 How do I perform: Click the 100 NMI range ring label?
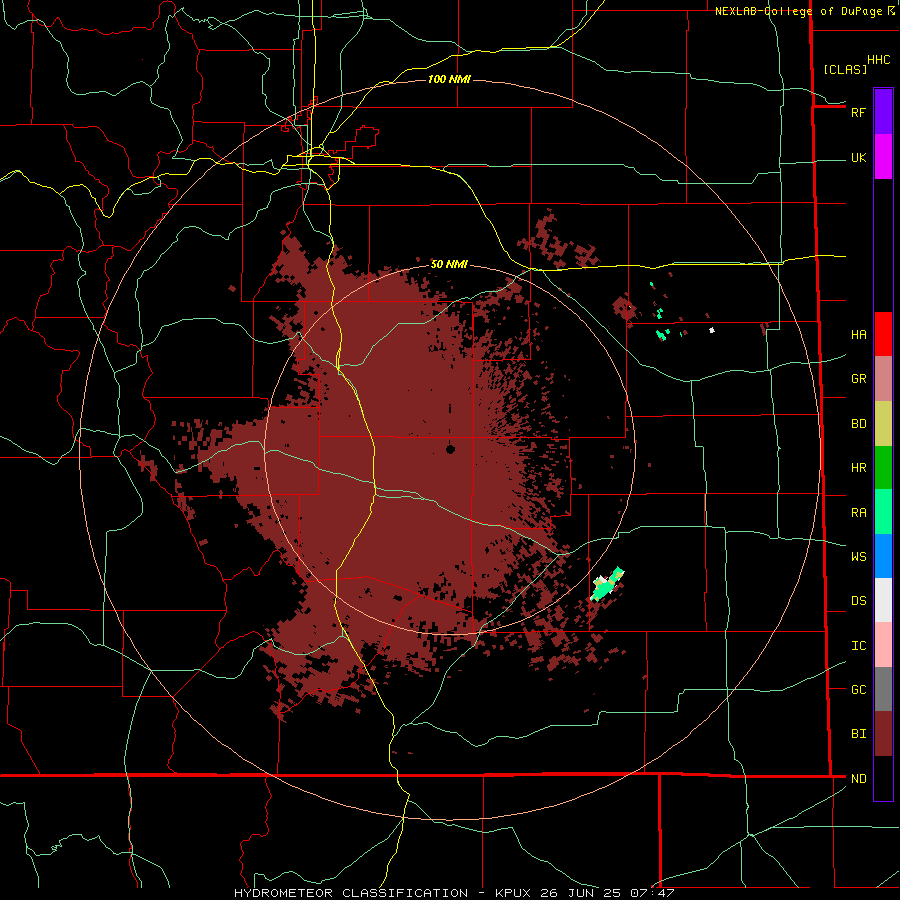click(x=449, y=79)
